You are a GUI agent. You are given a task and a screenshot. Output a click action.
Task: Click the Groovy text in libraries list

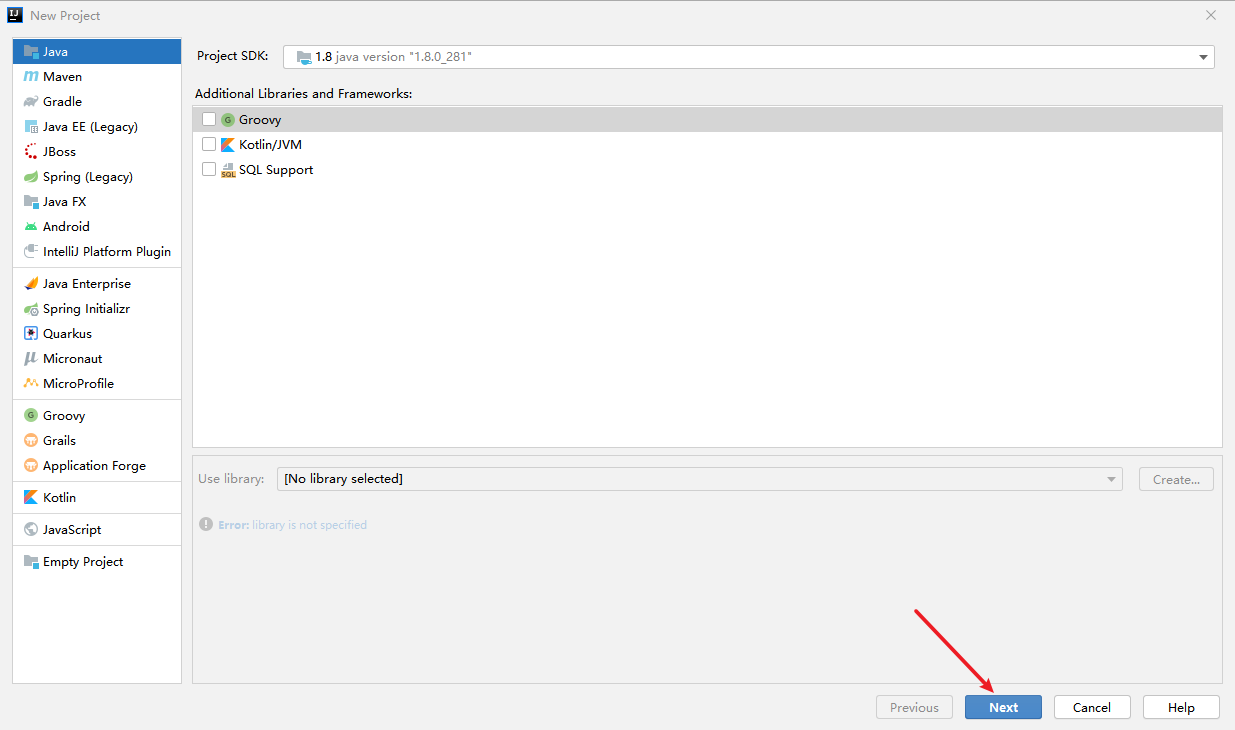click(260, 119)
